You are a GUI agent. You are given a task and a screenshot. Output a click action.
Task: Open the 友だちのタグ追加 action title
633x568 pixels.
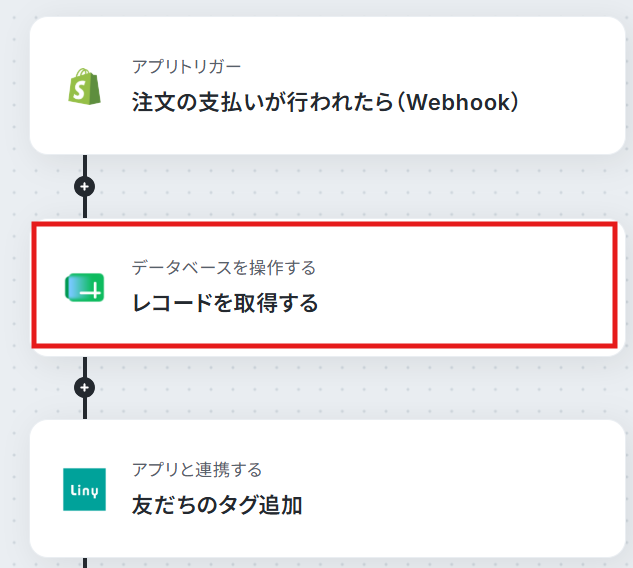(x=217, y=505)
